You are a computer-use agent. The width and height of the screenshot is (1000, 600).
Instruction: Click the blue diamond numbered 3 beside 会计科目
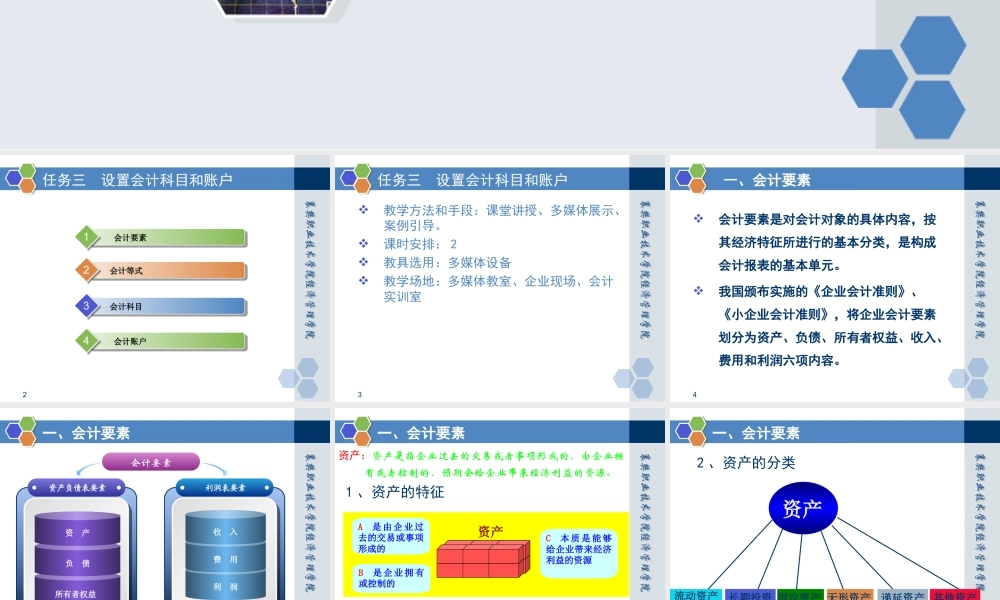[x=88, y=306]
